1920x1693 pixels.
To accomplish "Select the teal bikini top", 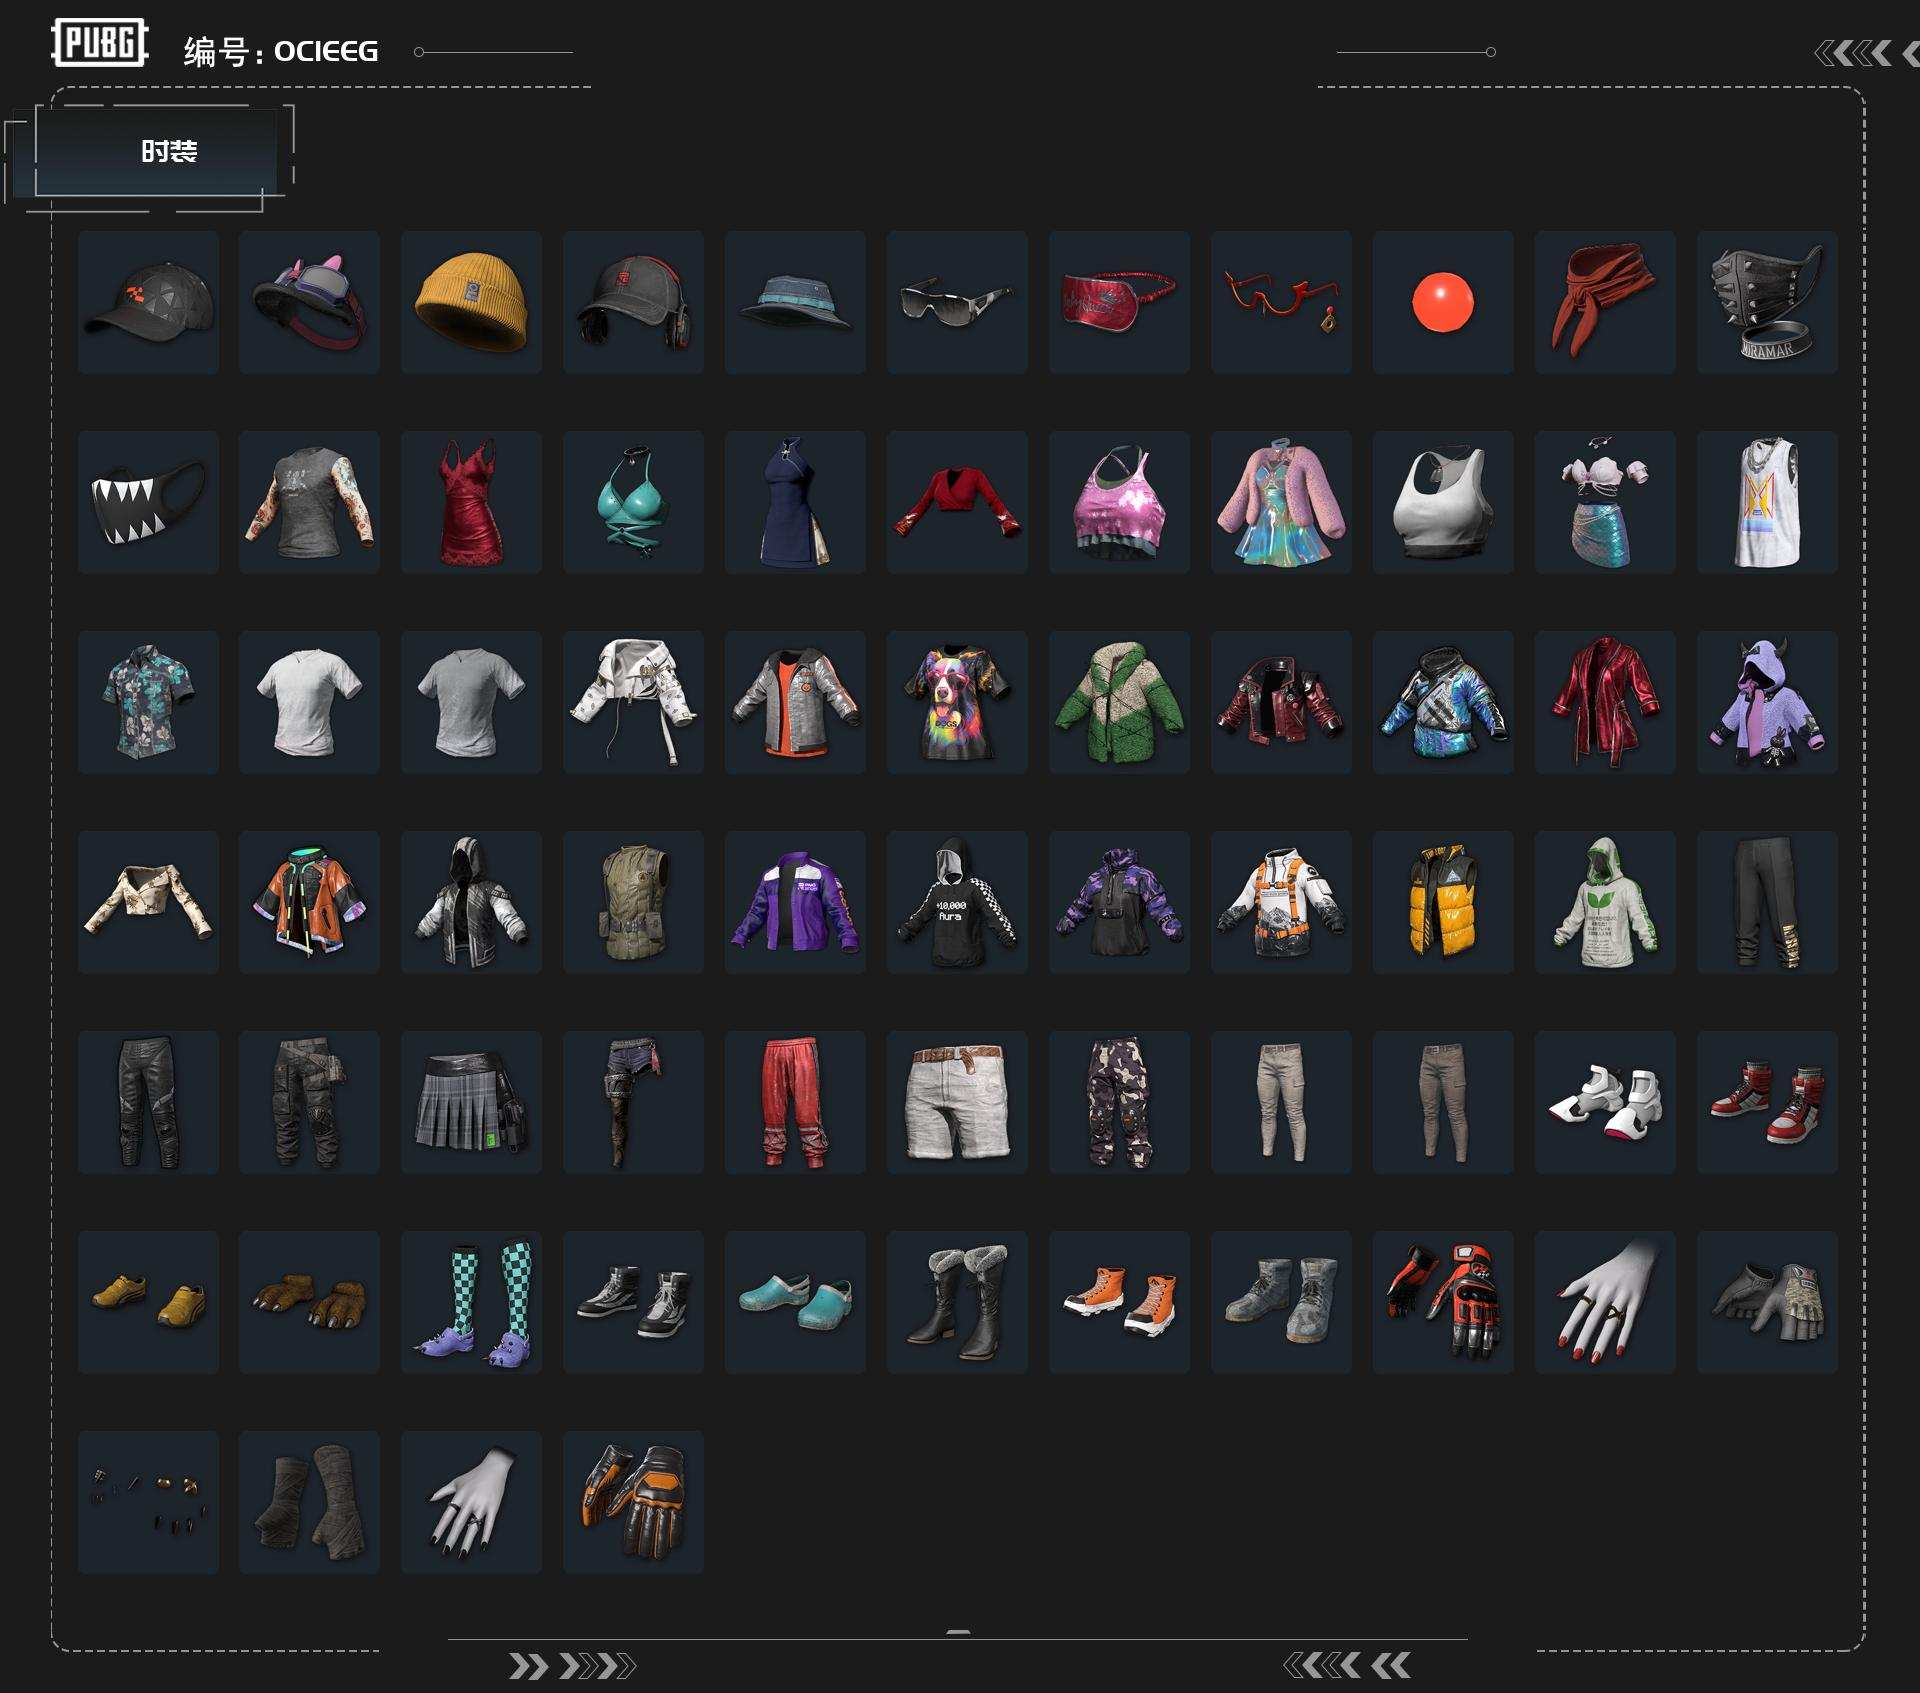I will pyautogui.click(x=633, y=502).
